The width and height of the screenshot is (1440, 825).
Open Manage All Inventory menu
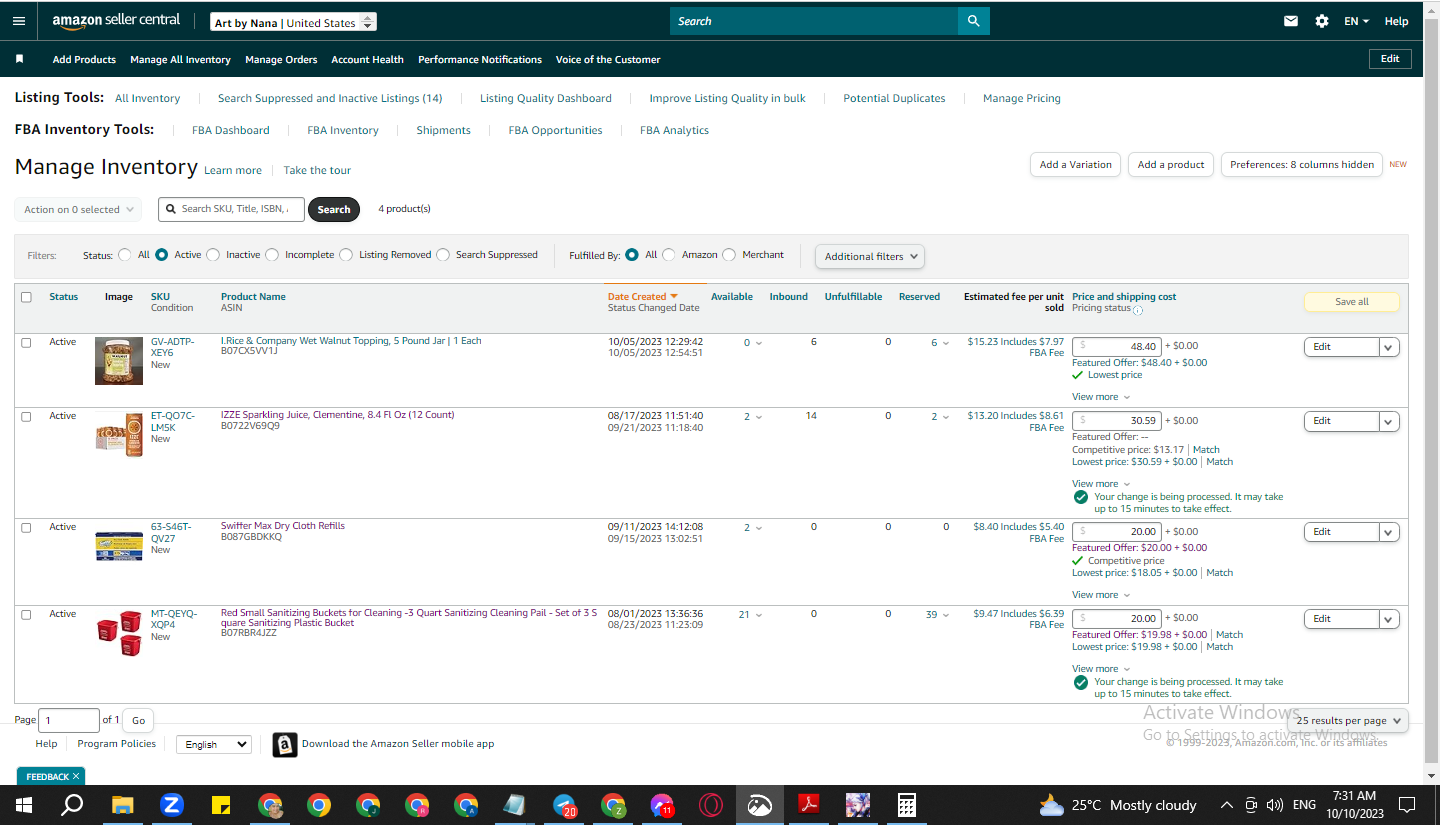(180, 59)
